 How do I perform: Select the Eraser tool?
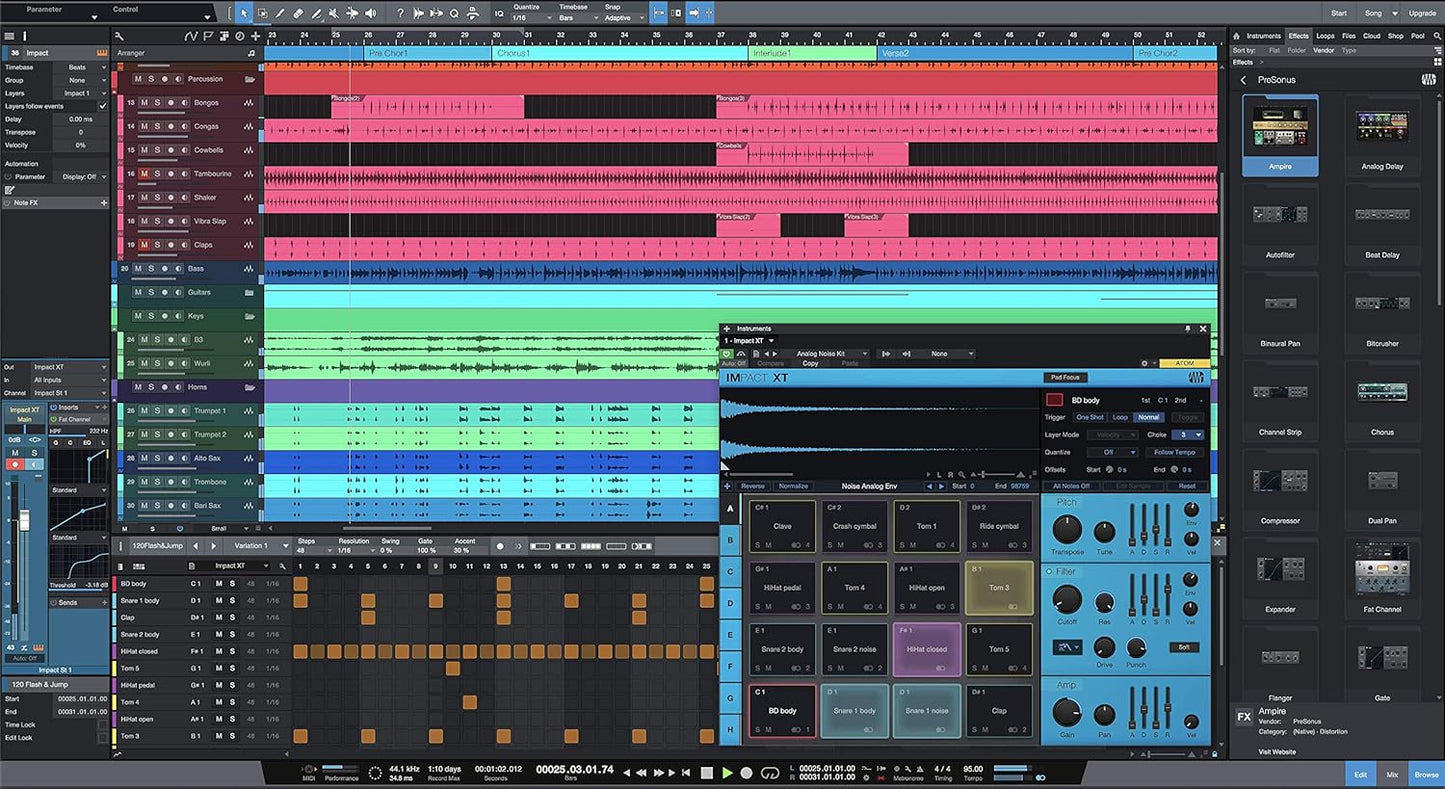[297, 13]
